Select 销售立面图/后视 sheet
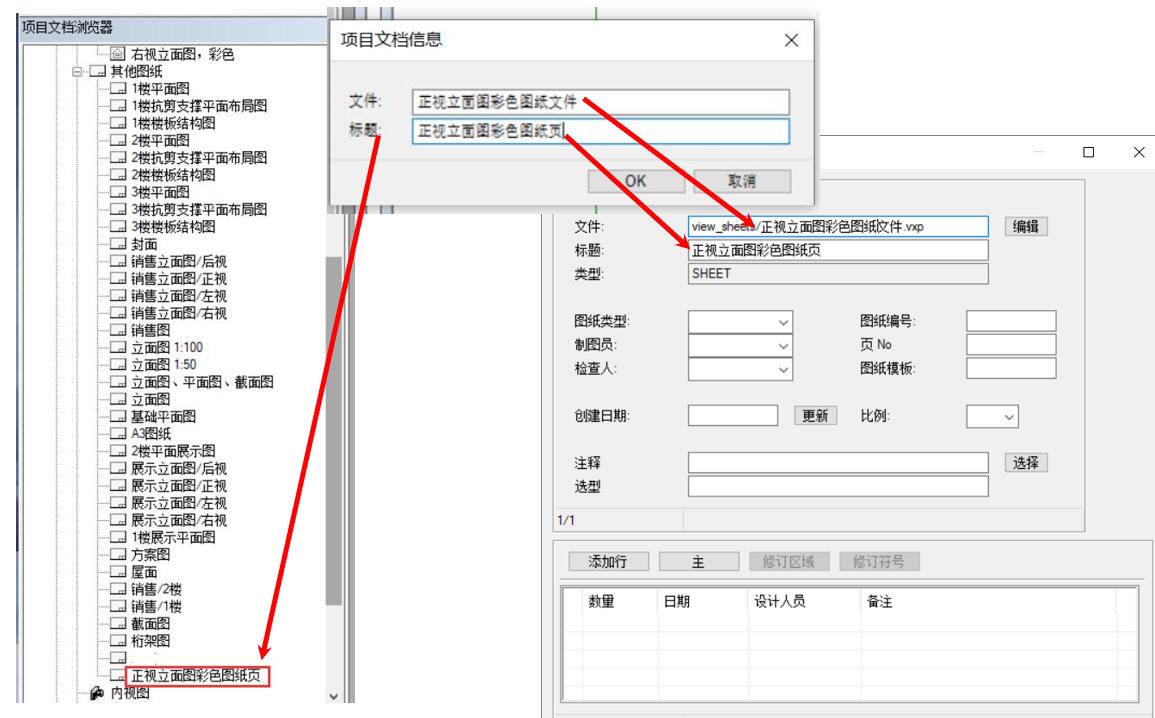 179,261
